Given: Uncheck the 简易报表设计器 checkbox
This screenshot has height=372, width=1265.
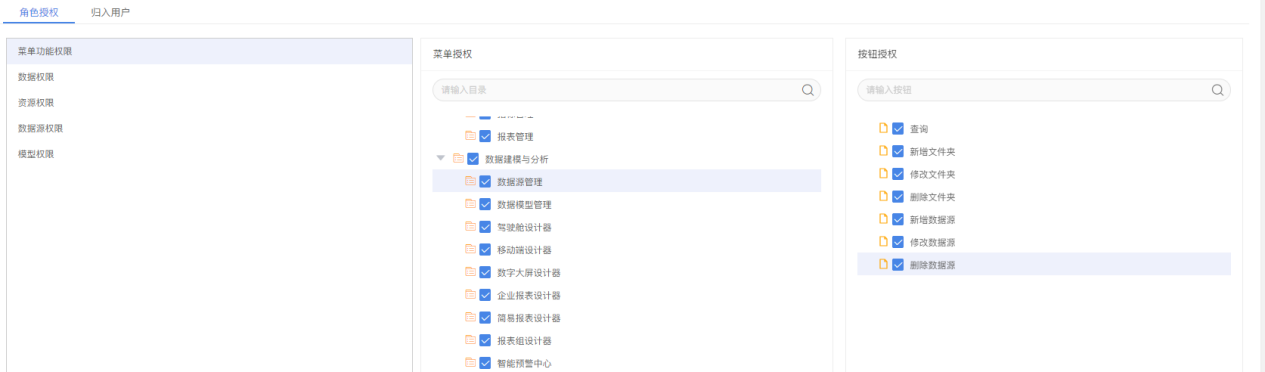Looking at the screenshot, I should (x=485, y=318).
